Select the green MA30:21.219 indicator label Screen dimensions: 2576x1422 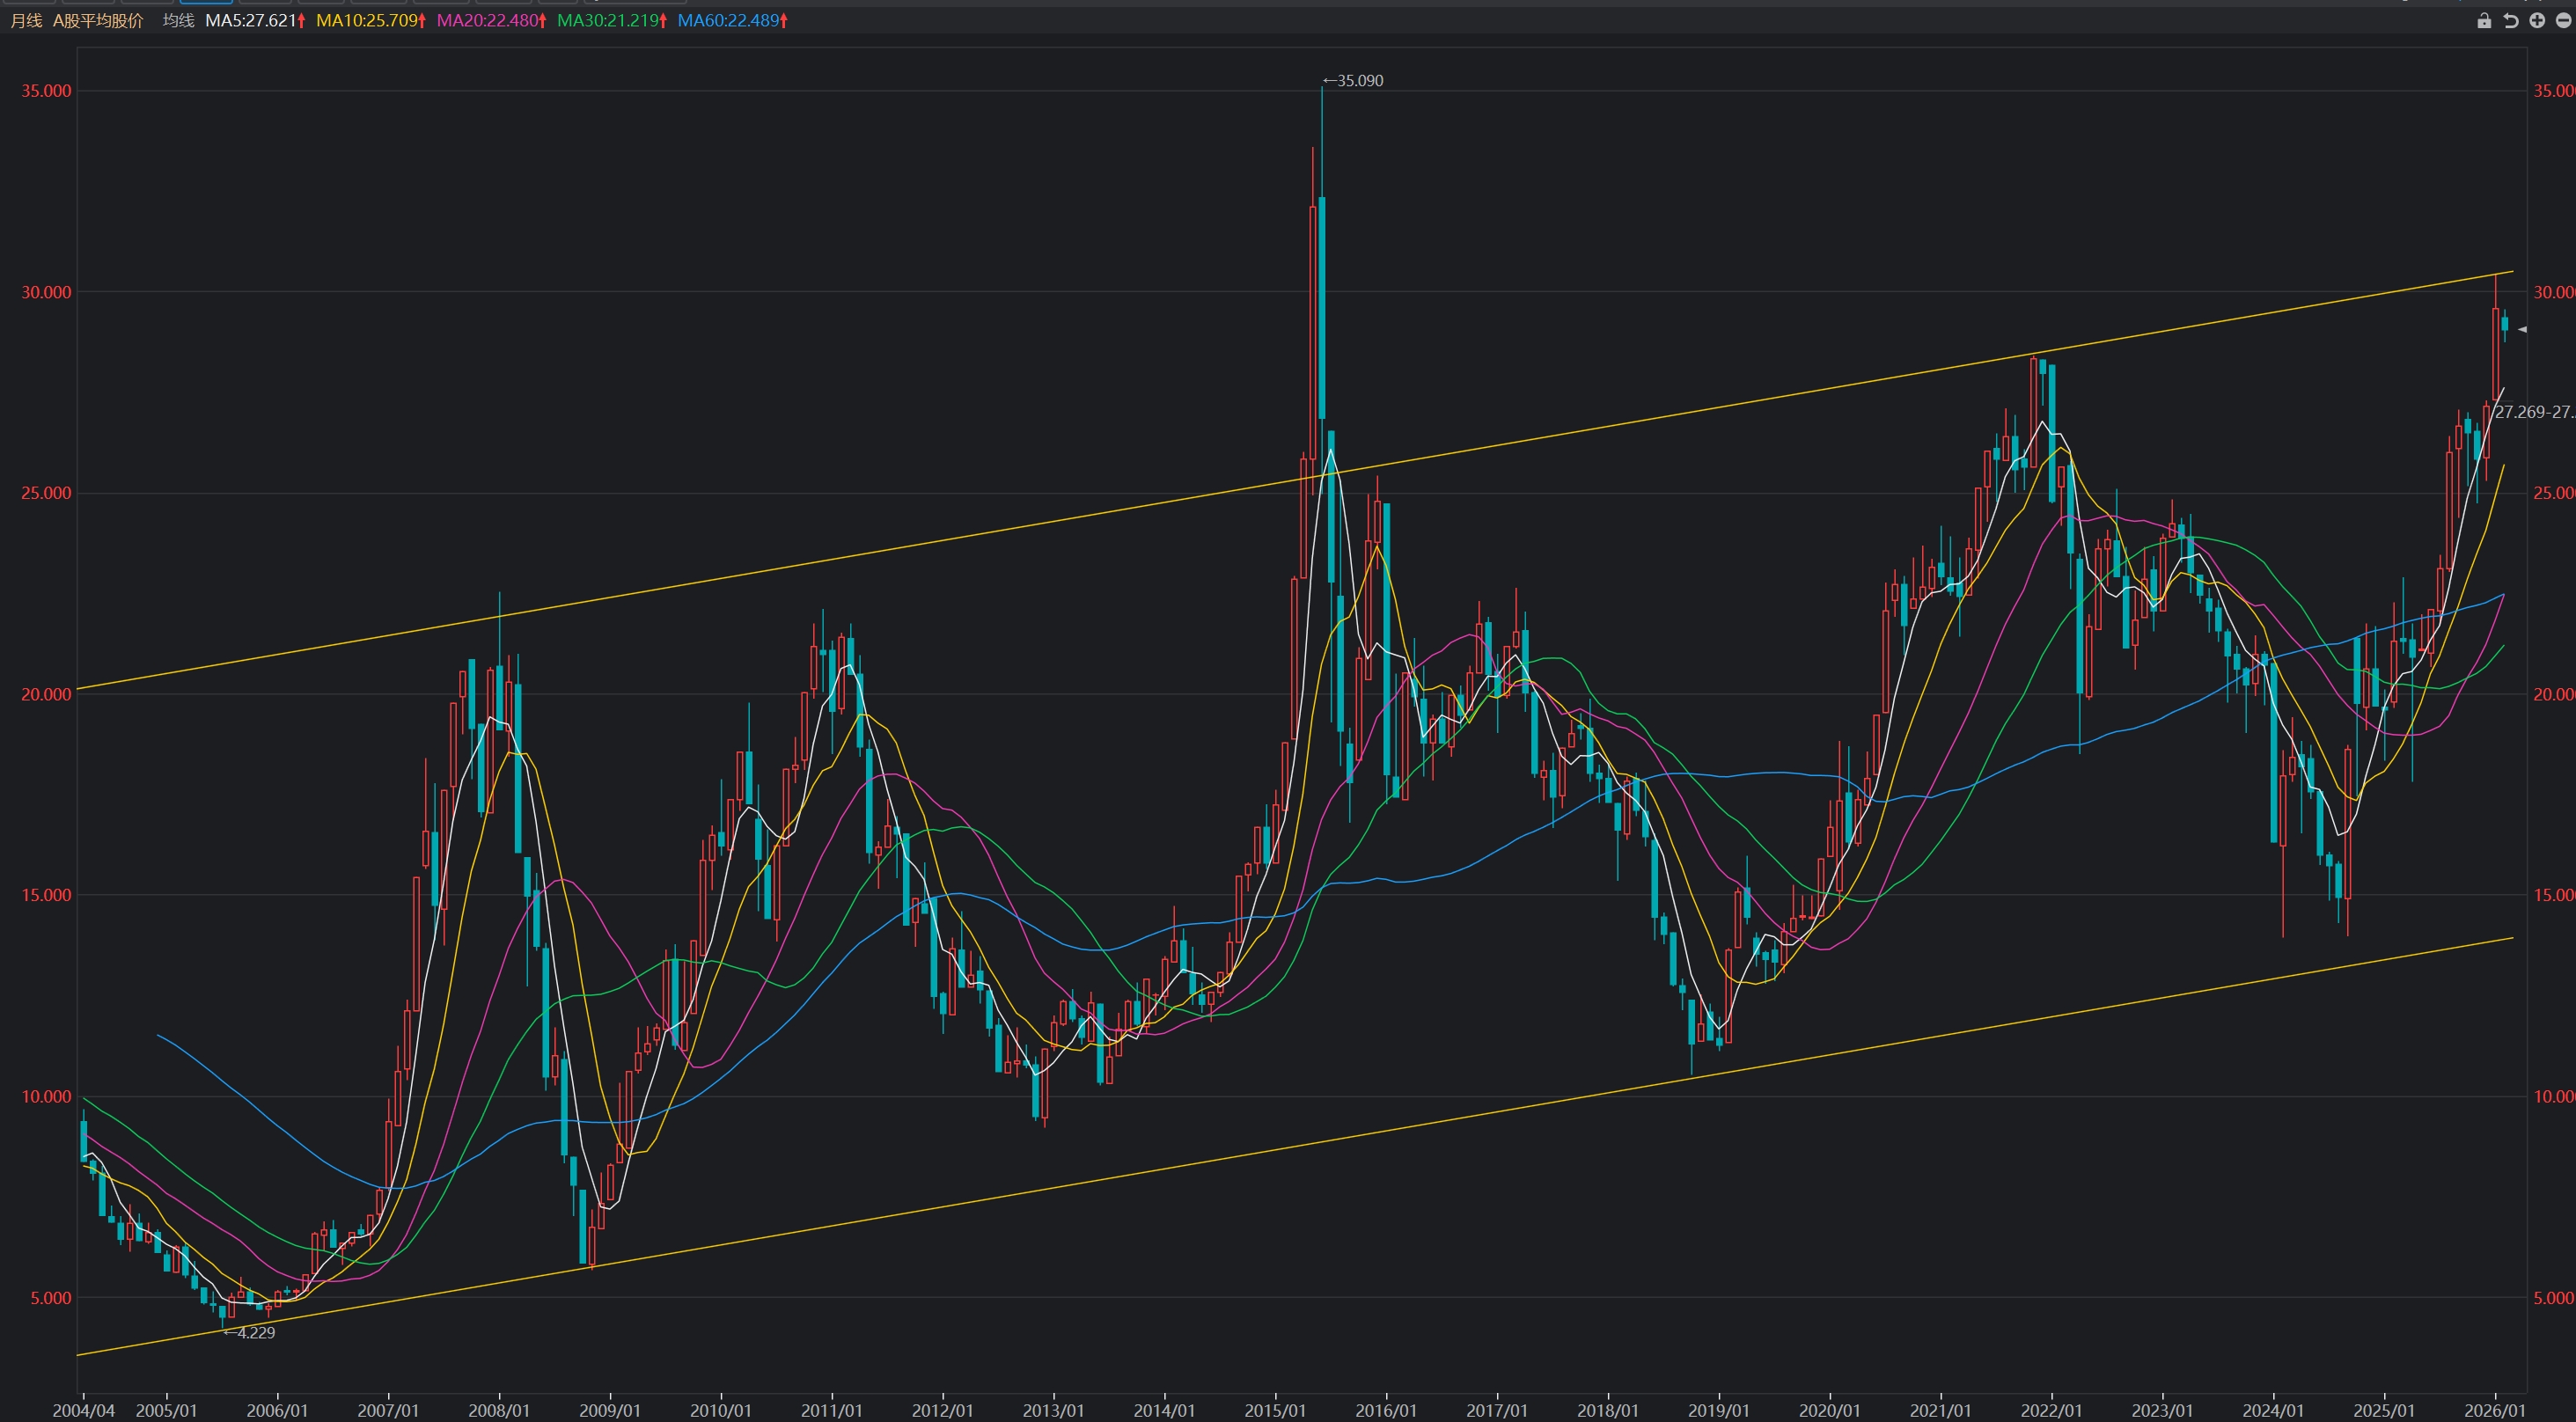tap(610, 21)
